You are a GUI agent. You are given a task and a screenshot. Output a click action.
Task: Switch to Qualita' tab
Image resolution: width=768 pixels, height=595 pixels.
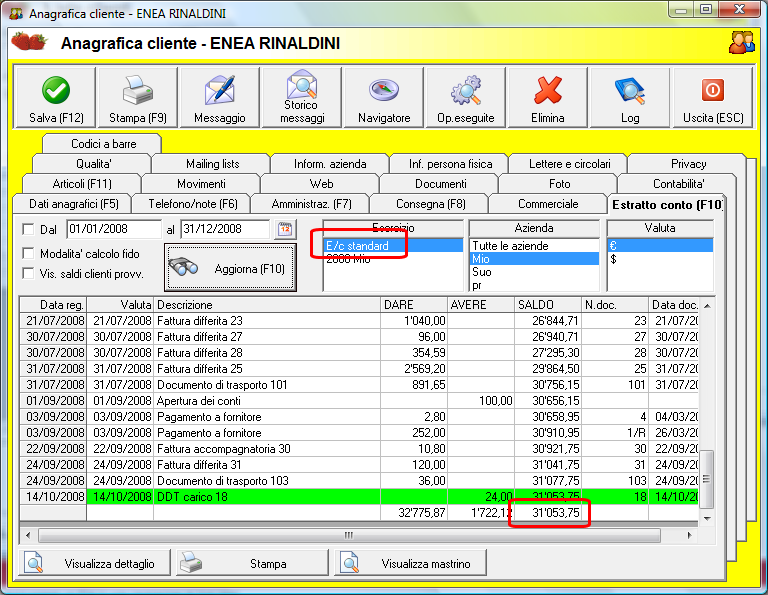coord(93,164)
